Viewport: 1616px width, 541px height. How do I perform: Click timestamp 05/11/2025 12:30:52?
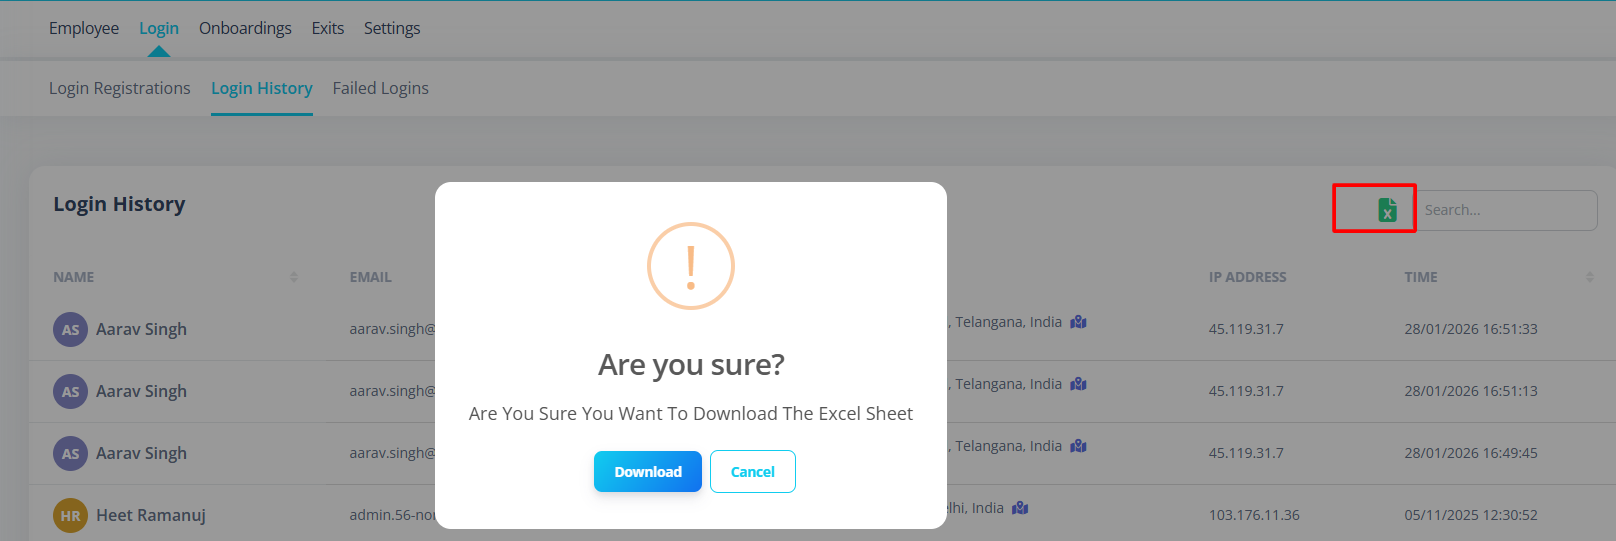click(1471, 515)
